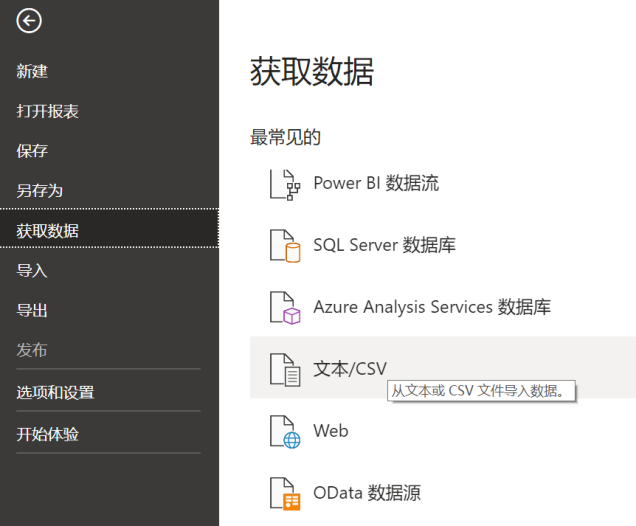
Task: Click the Azure Analysis Services cube icon
Action: coord(285,308)
